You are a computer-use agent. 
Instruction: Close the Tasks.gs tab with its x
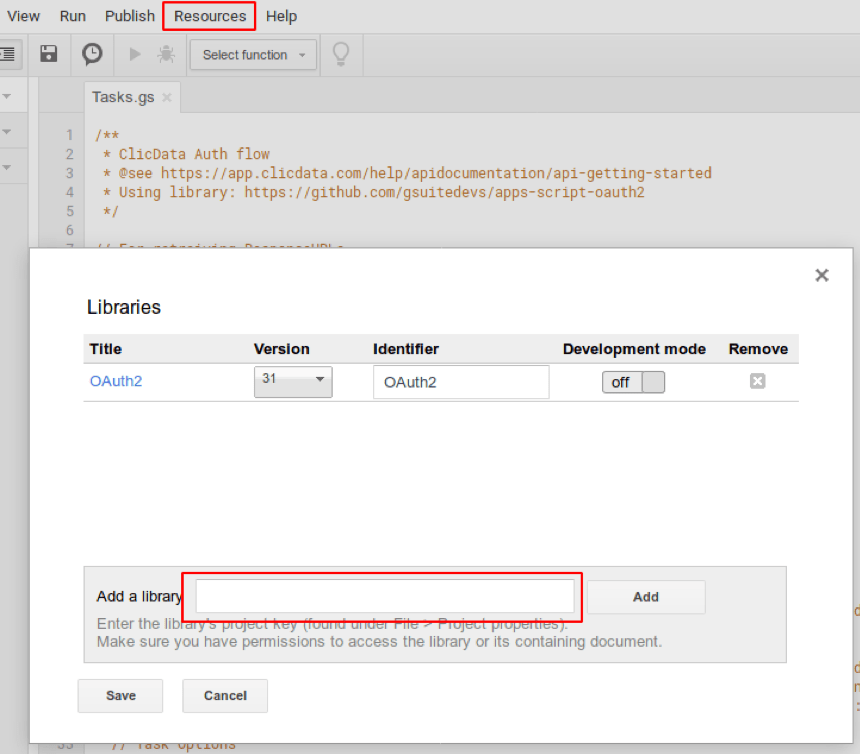pyautogui.click(x=167, y=98)
